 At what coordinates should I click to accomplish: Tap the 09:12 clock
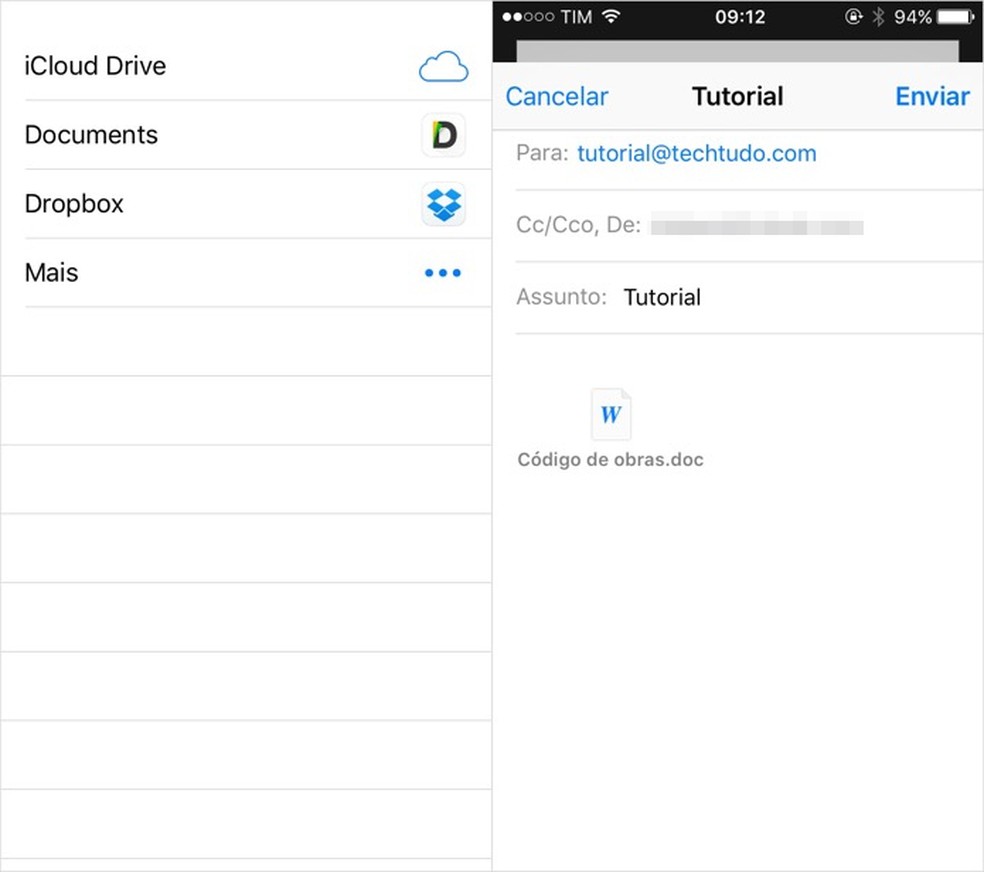(x=741, y=17)
